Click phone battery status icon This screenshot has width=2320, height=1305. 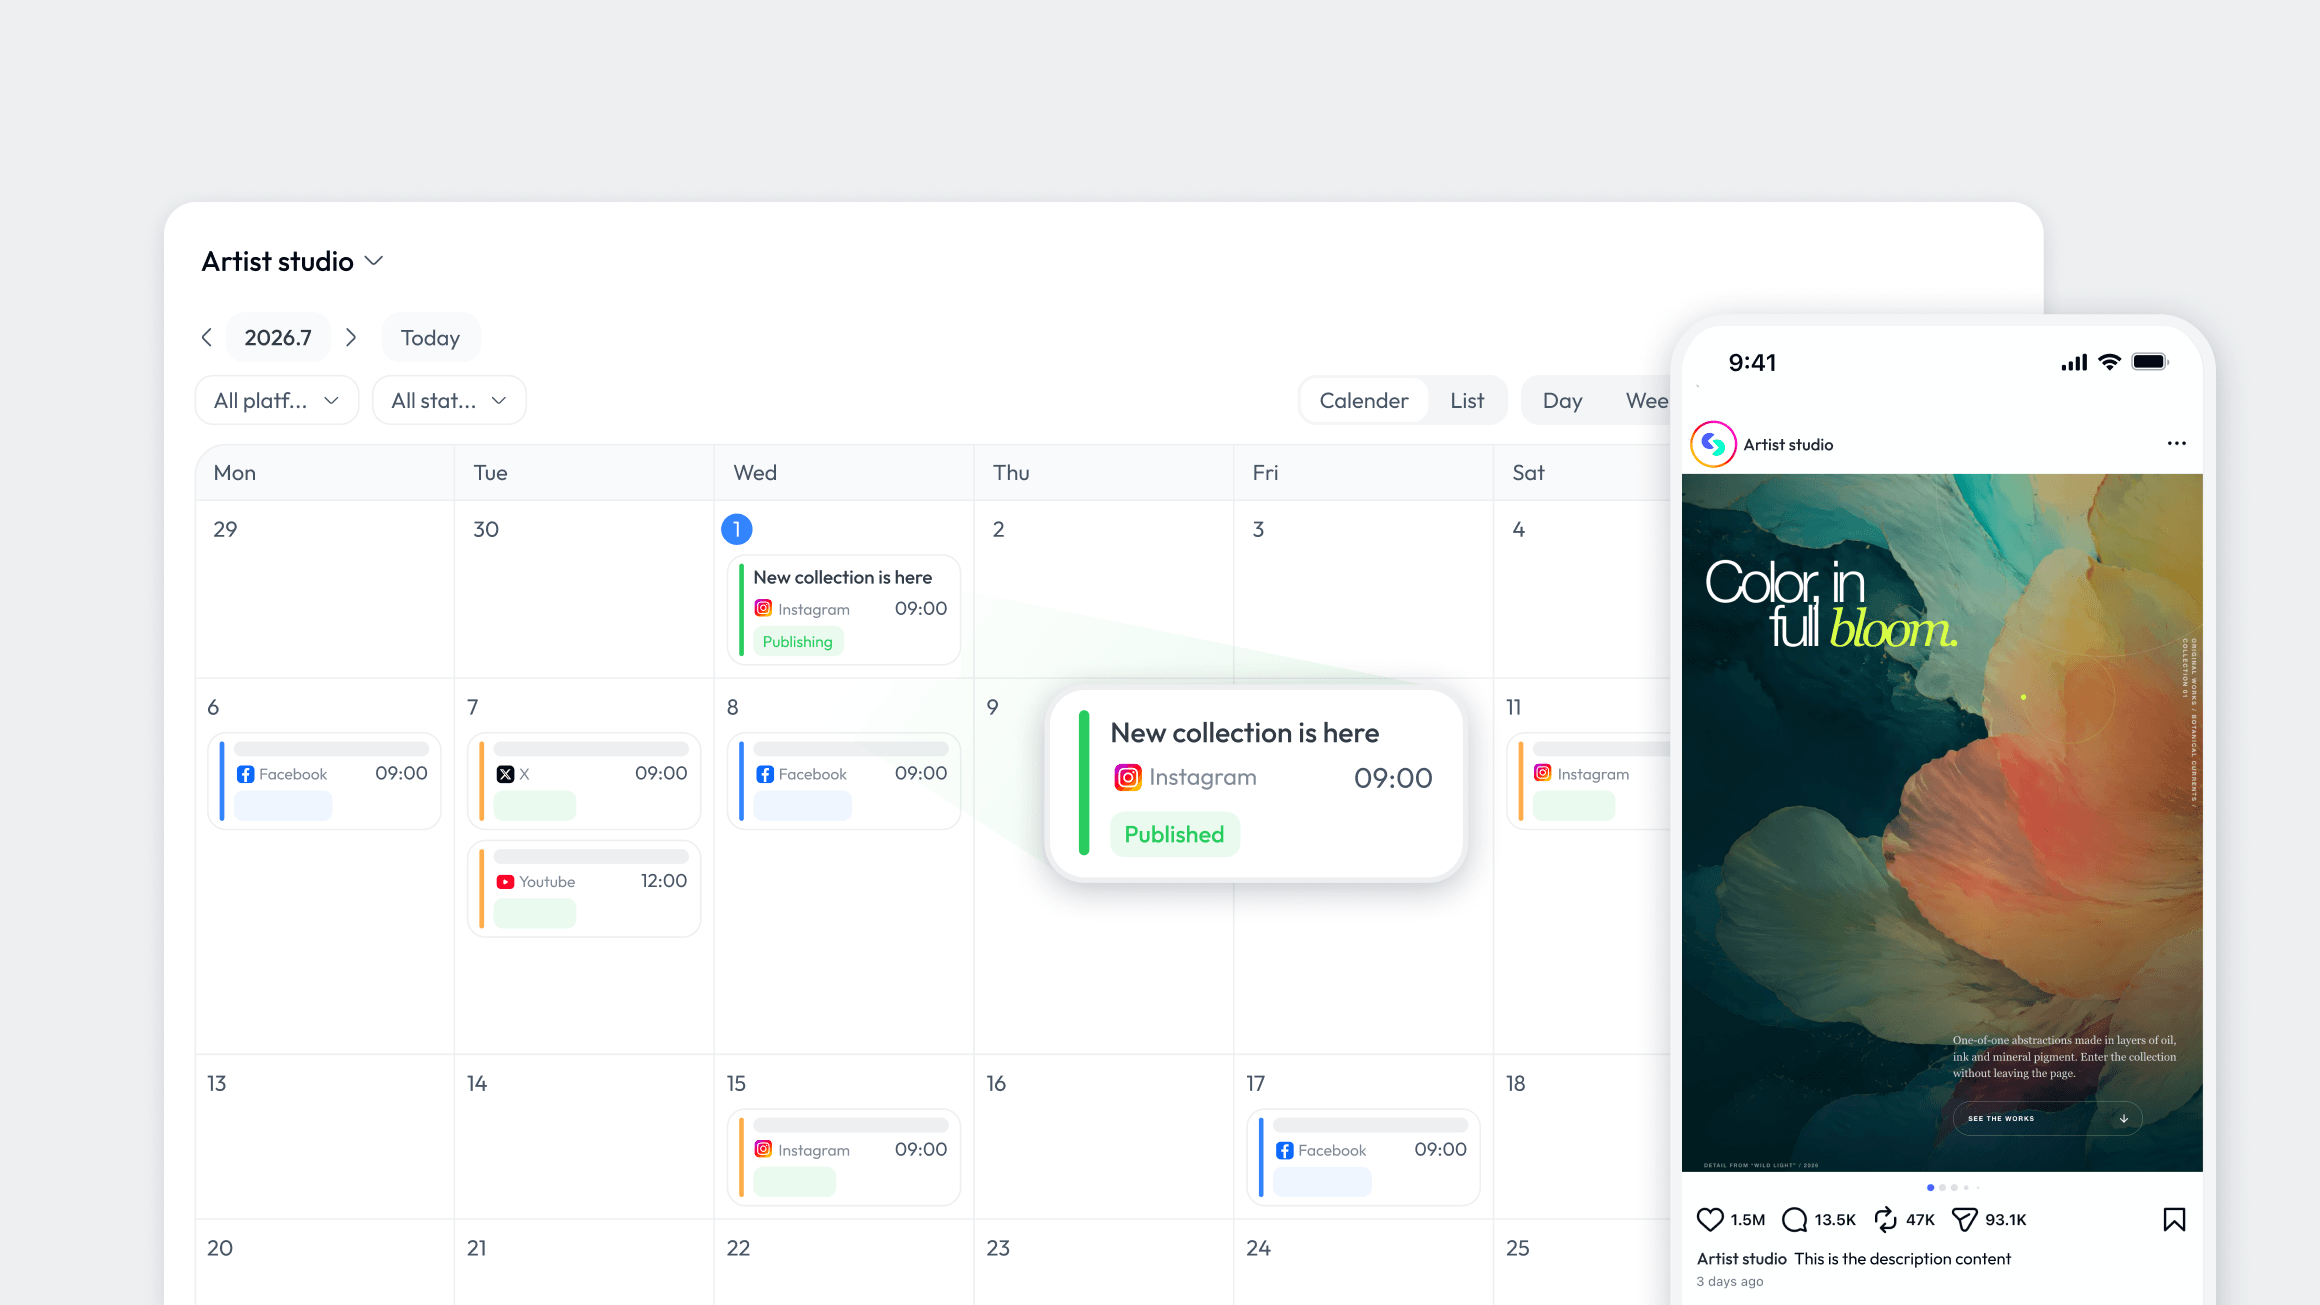2150,362
